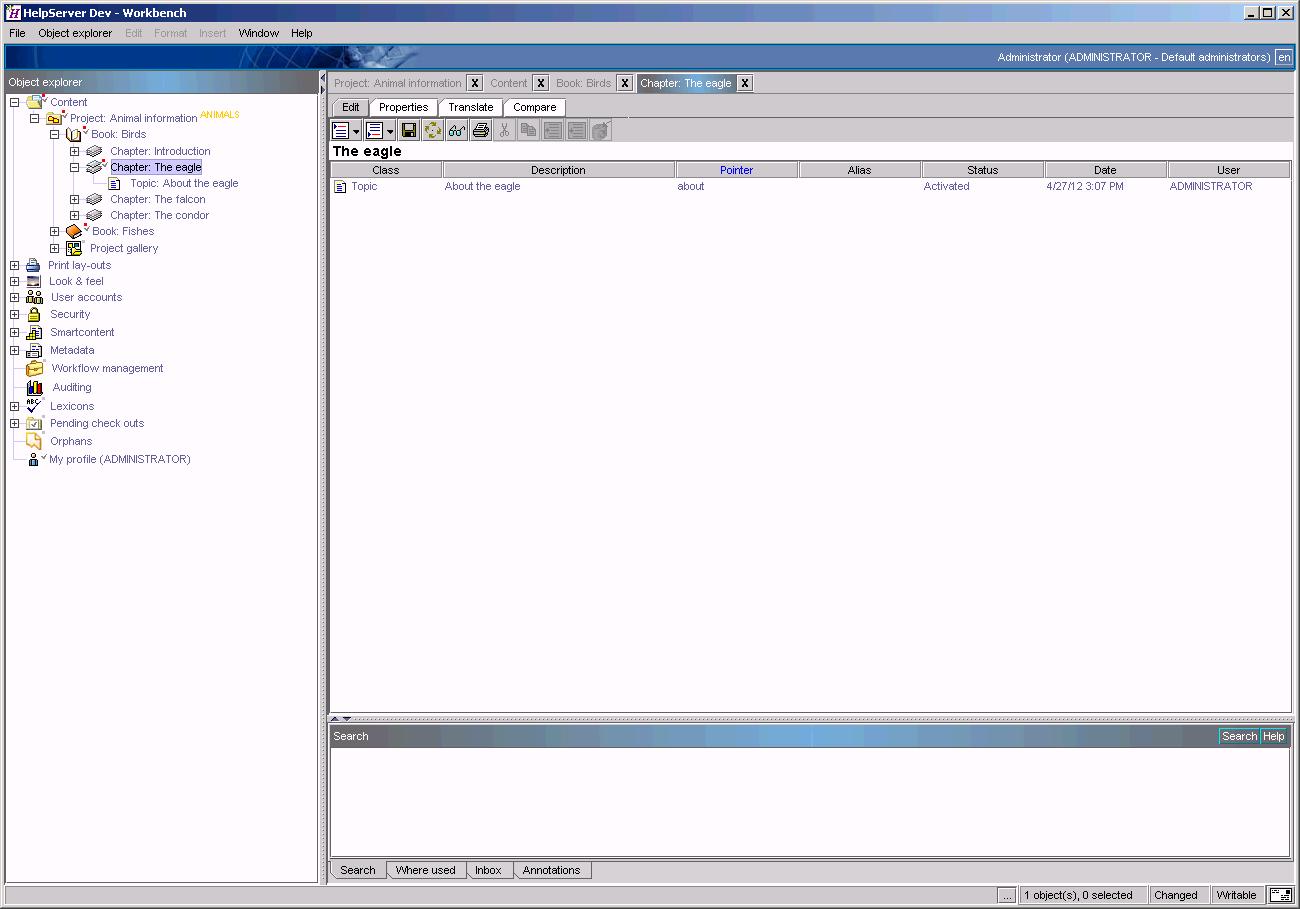The height and width of the screenshot is (909, 1300).
Task: Click the Lexicons ABC checkmark icon
Action: point(34,406)
